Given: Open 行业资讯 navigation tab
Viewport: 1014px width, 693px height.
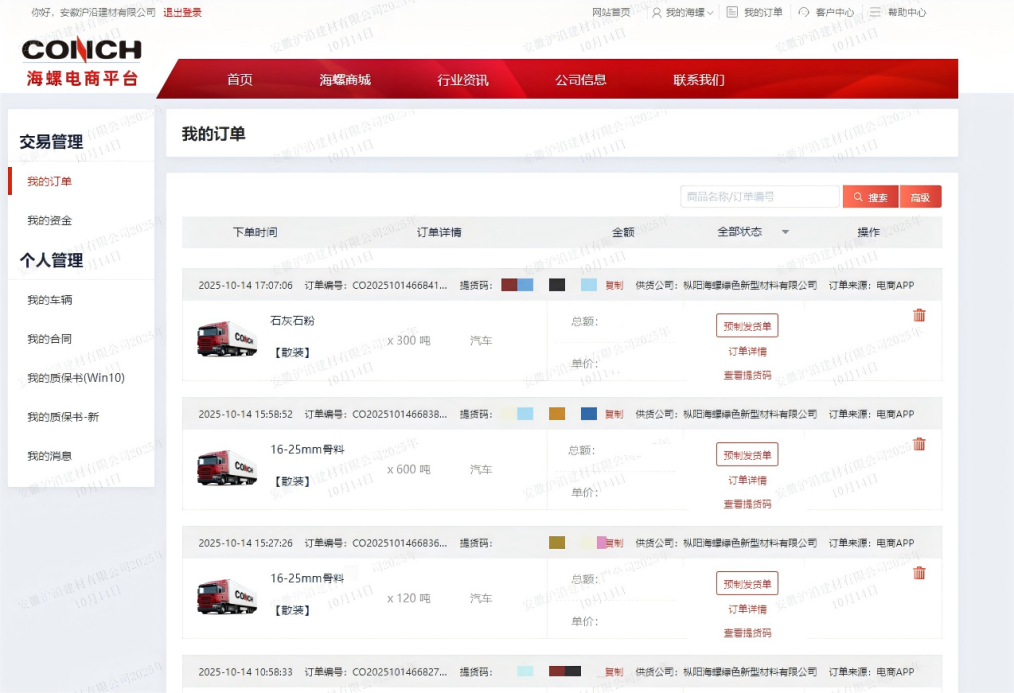Looking at the screenshot, I should tap(463, 80).
